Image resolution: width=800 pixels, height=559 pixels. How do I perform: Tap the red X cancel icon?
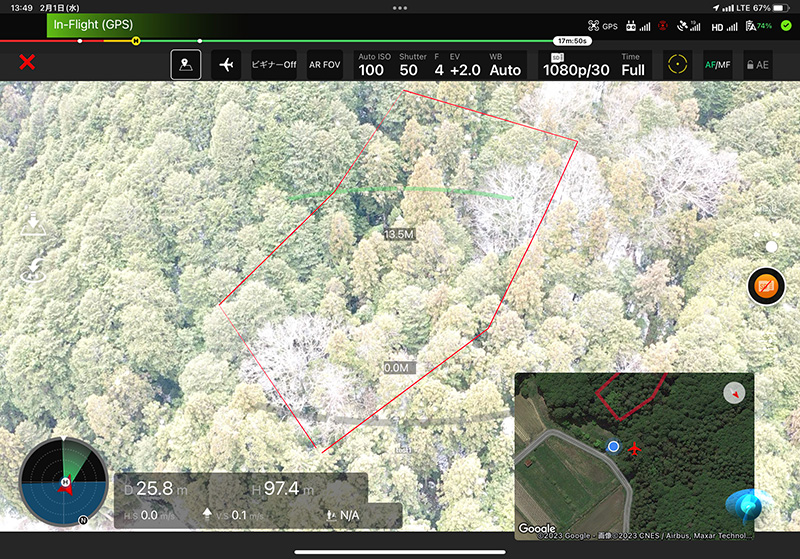coord(27,63)
